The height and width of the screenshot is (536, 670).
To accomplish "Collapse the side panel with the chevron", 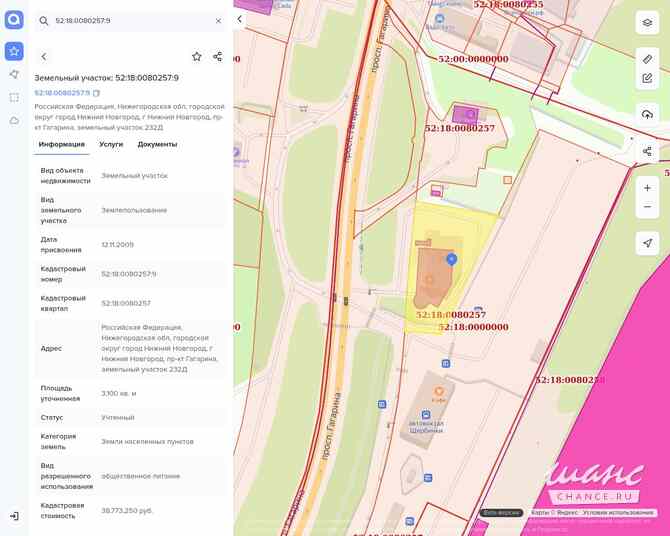I will (x=240, y=19).
